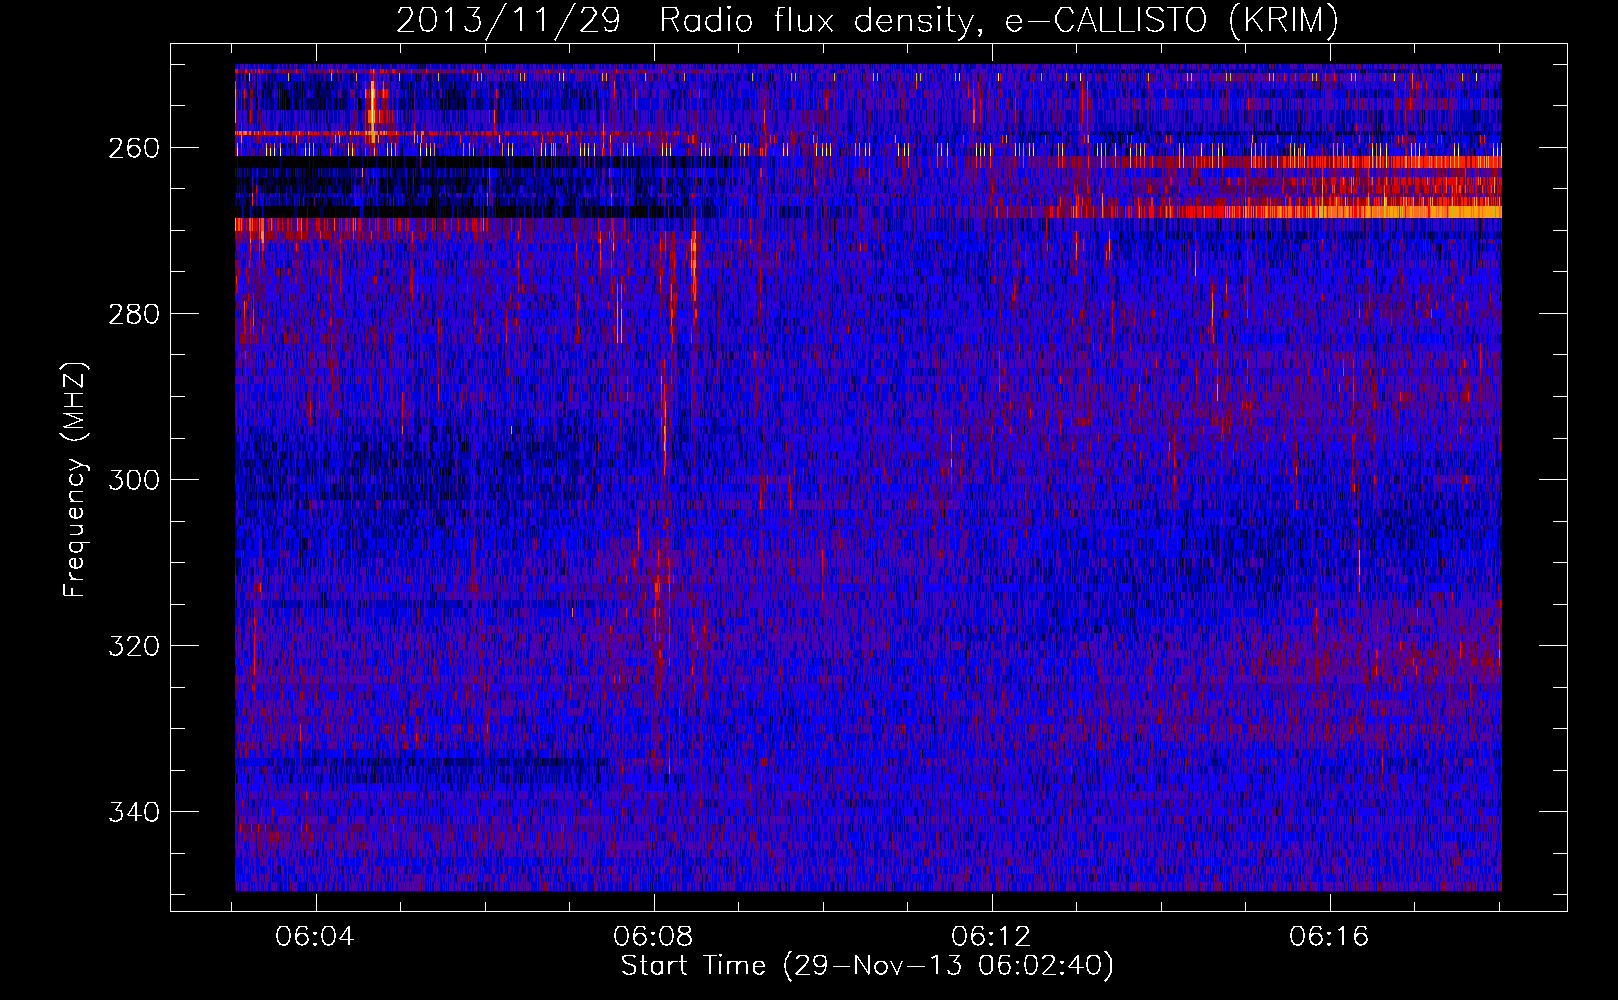Click the 340 frequency tick label
This screenshot has height=1000, width=1618.
[133, 812]
